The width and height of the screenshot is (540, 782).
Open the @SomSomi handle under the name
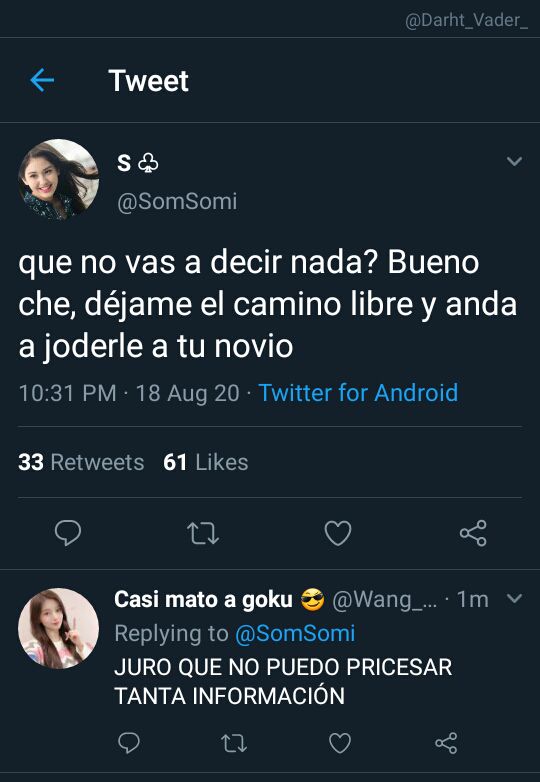[177, 201]
